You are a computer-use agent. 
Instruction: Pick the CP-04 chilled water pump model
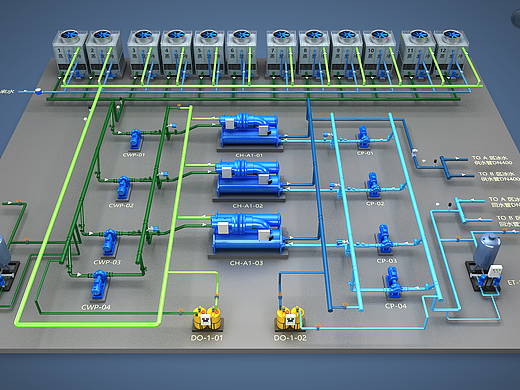(x=393, y=283)
